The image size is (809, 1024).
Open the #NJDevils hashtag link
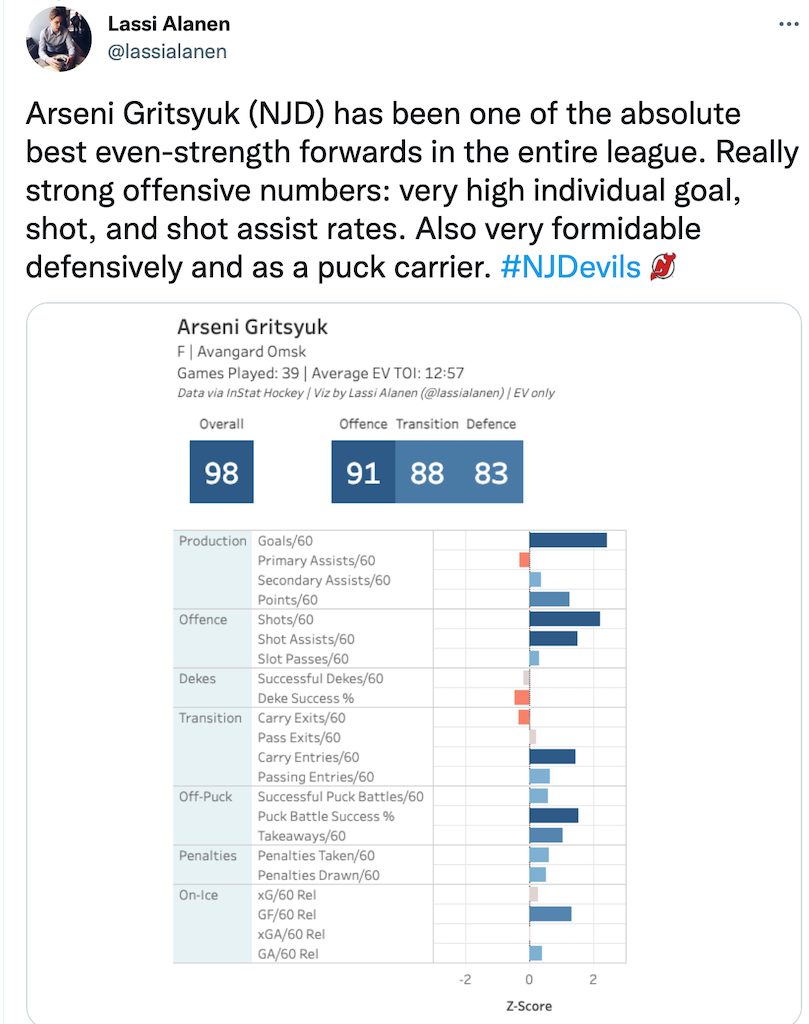[x=571, y=267]
